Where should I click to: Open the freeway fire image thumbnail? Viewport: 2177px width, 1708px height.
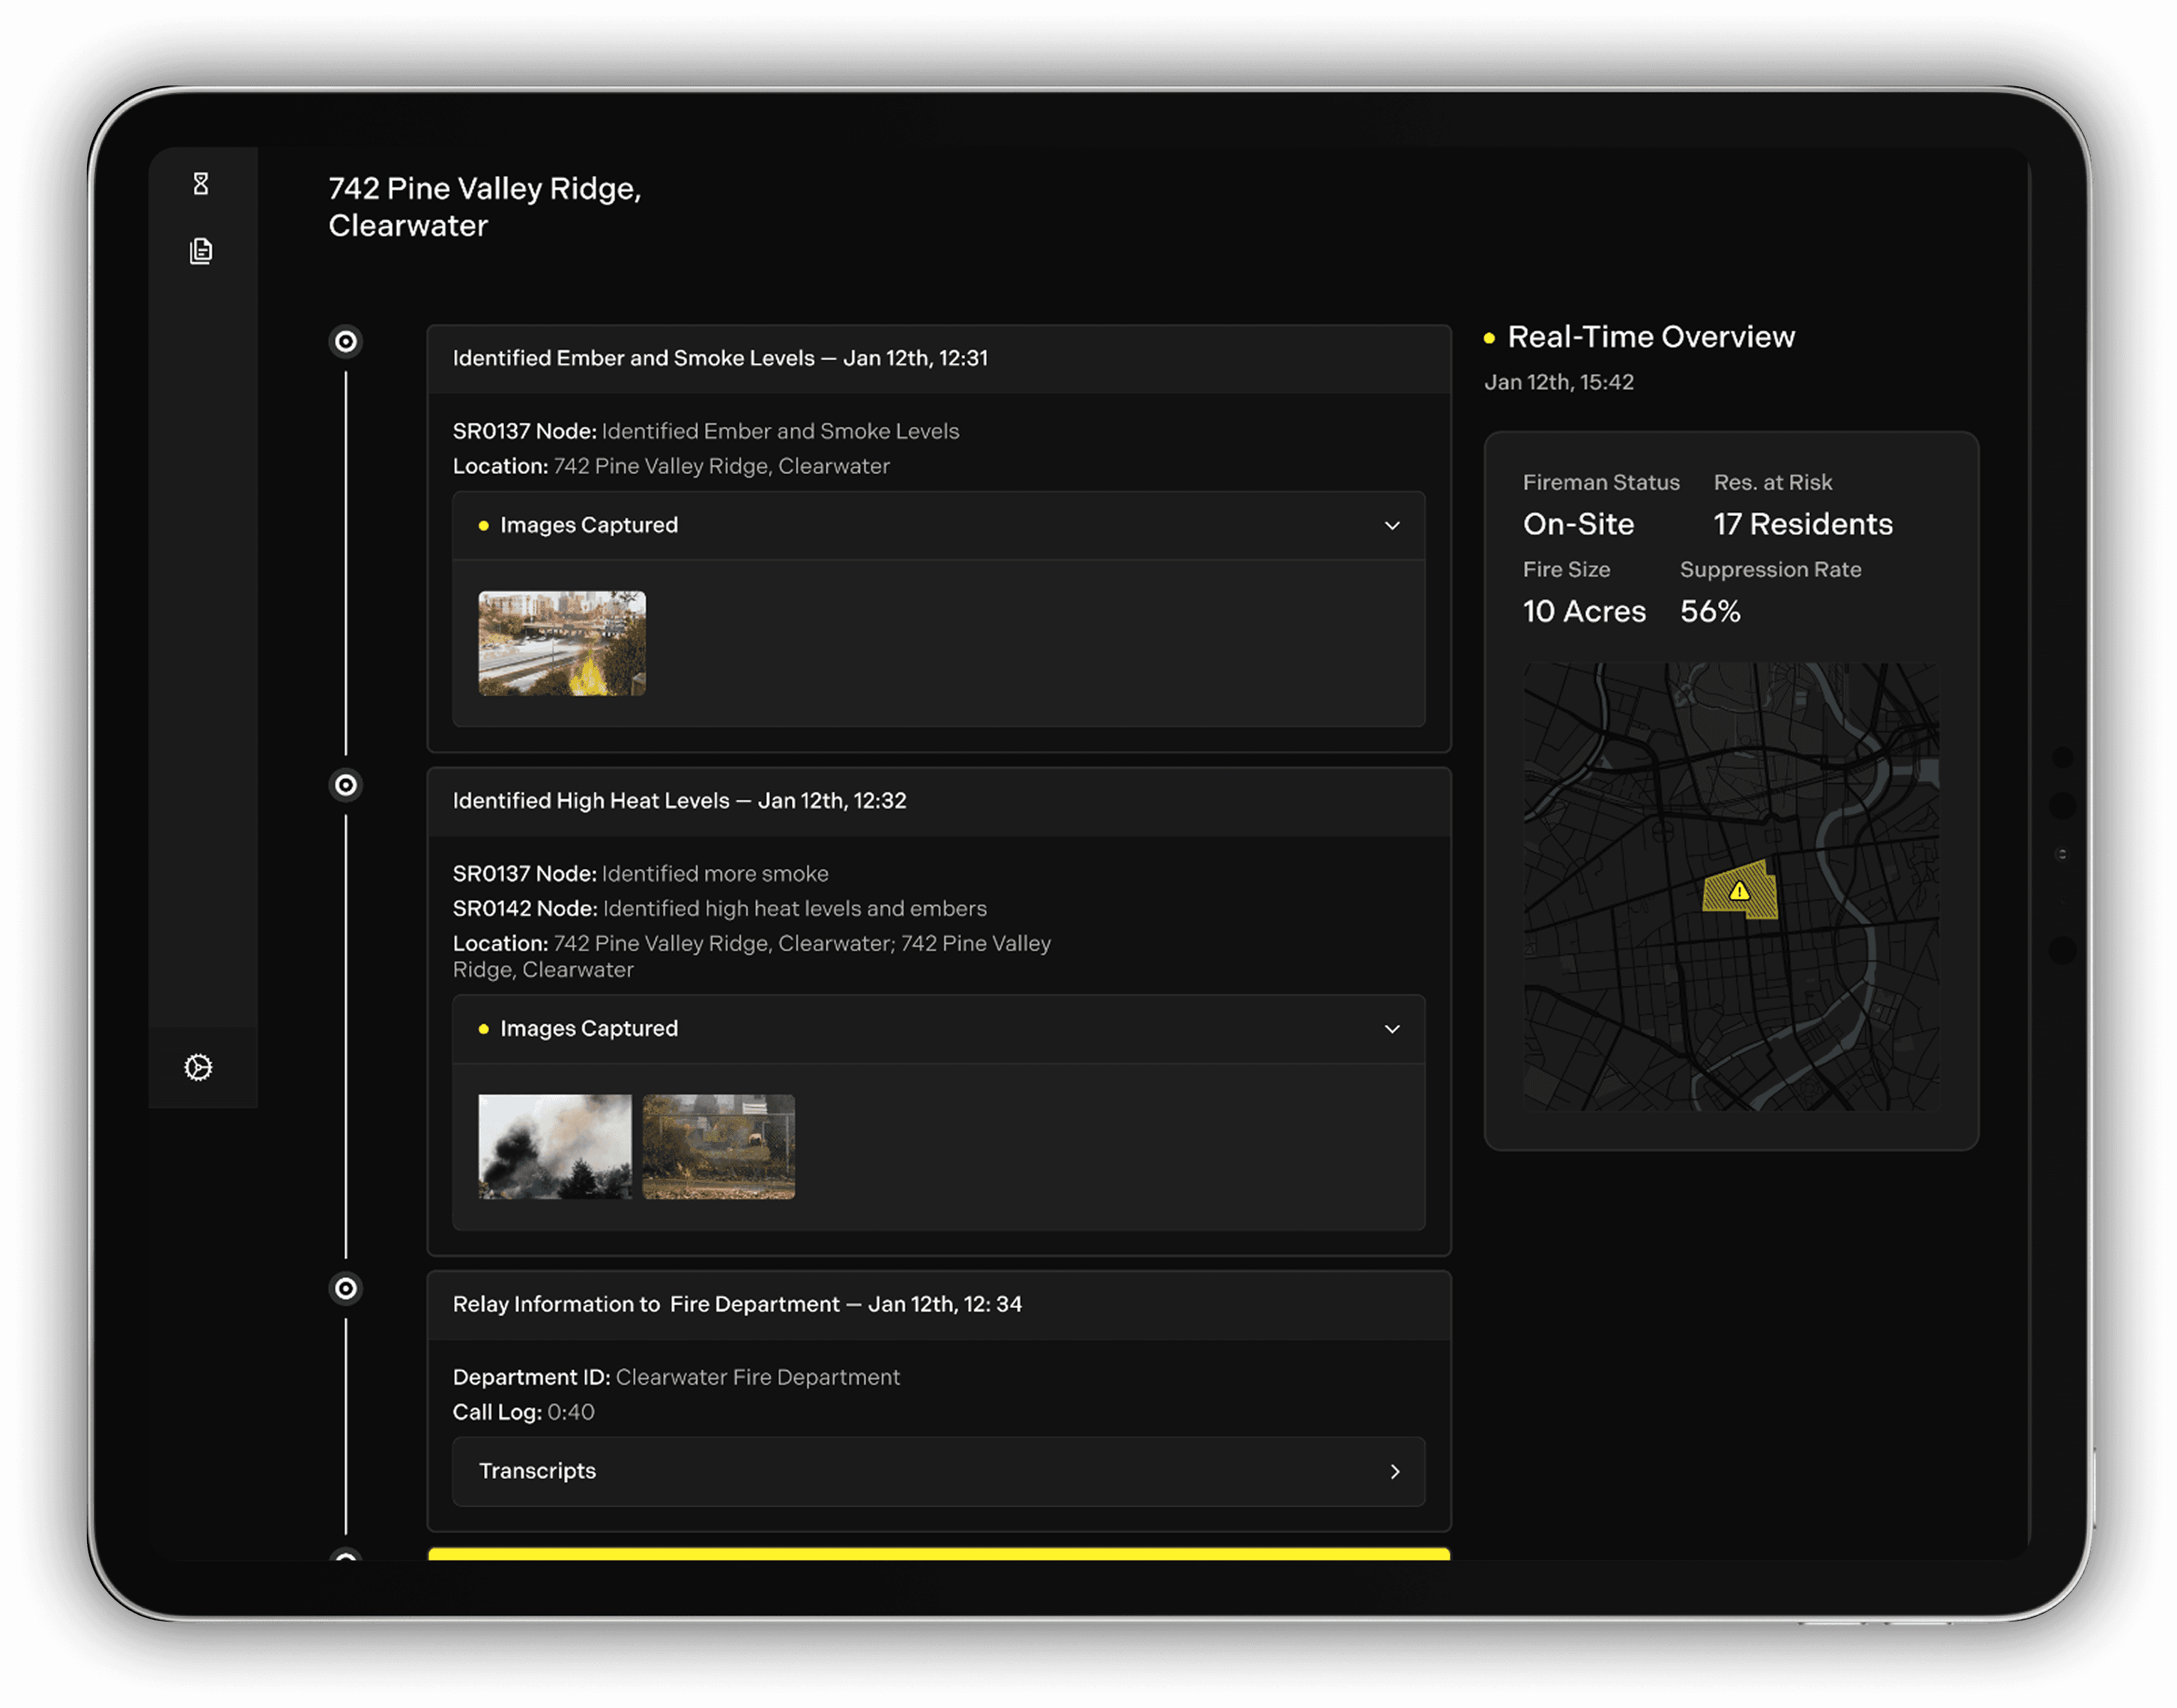(x=562, y=643)
